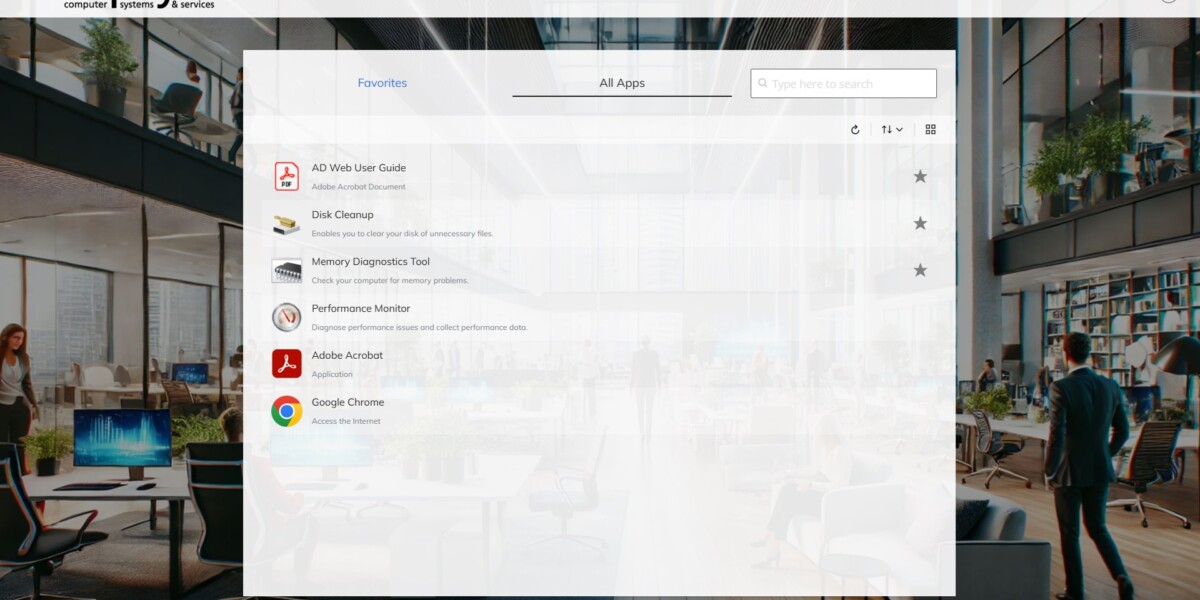Refresh the app list
This screenshot has width=1200, height=600.
[x=855, y=129]
